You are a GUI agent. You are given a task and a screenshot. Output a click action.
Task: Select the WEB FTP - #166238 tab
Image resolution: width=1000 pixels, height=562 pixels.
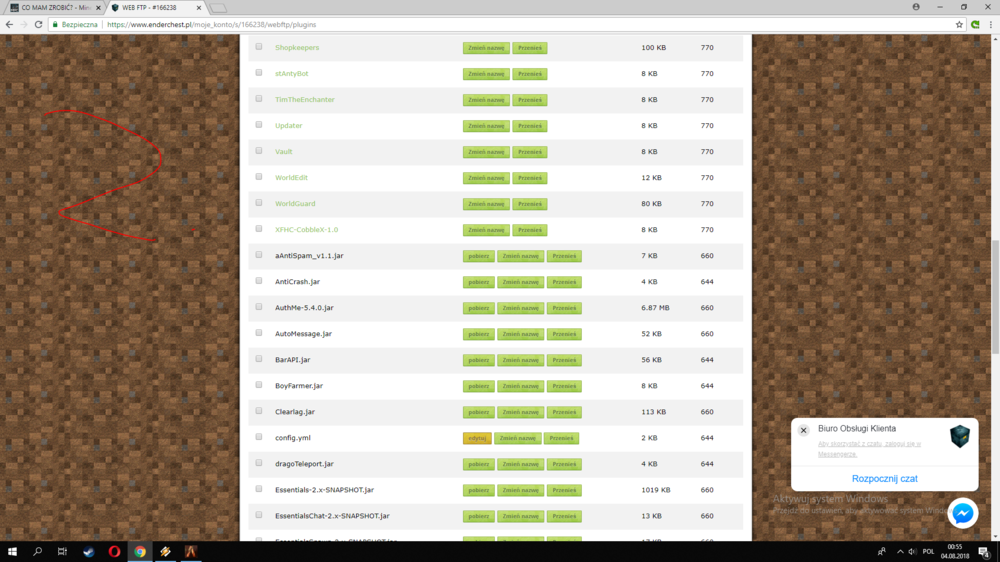coord(155,8)
